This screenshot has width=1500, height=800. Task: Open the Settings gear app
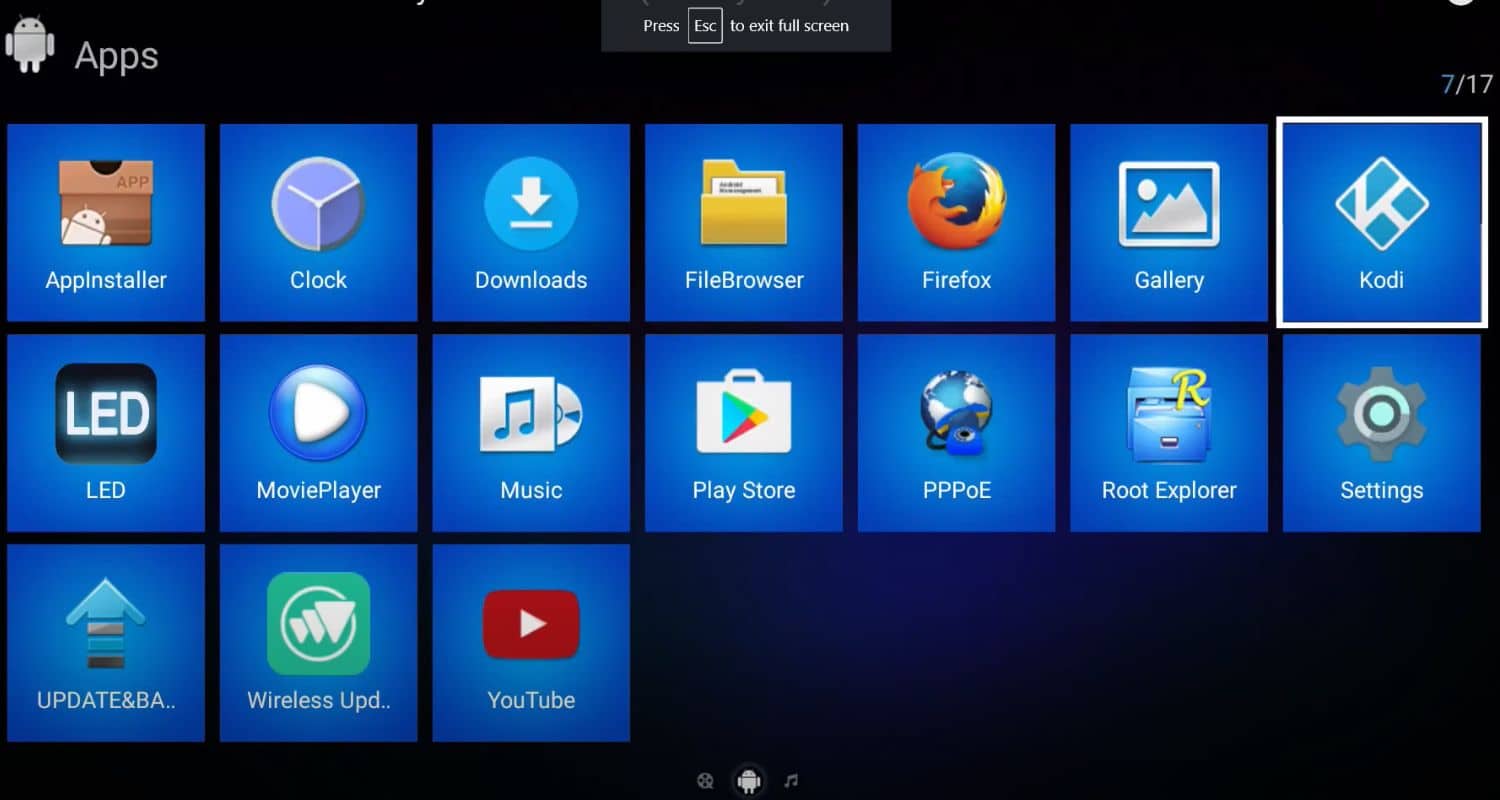(x=1382, y=433)
